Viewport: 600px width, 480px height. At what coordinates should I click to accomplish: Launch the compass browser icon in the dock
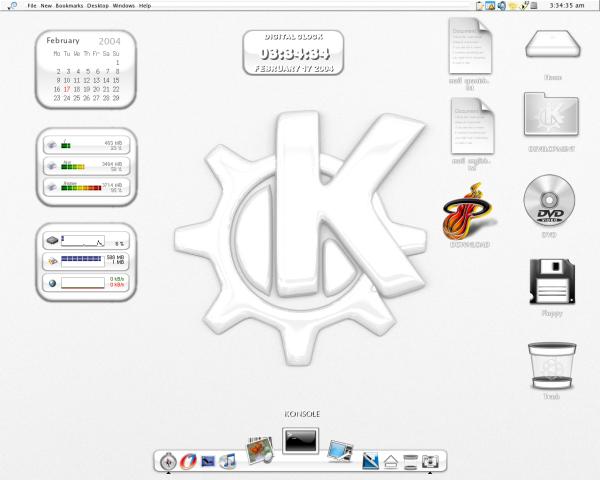tap(168, 461)
